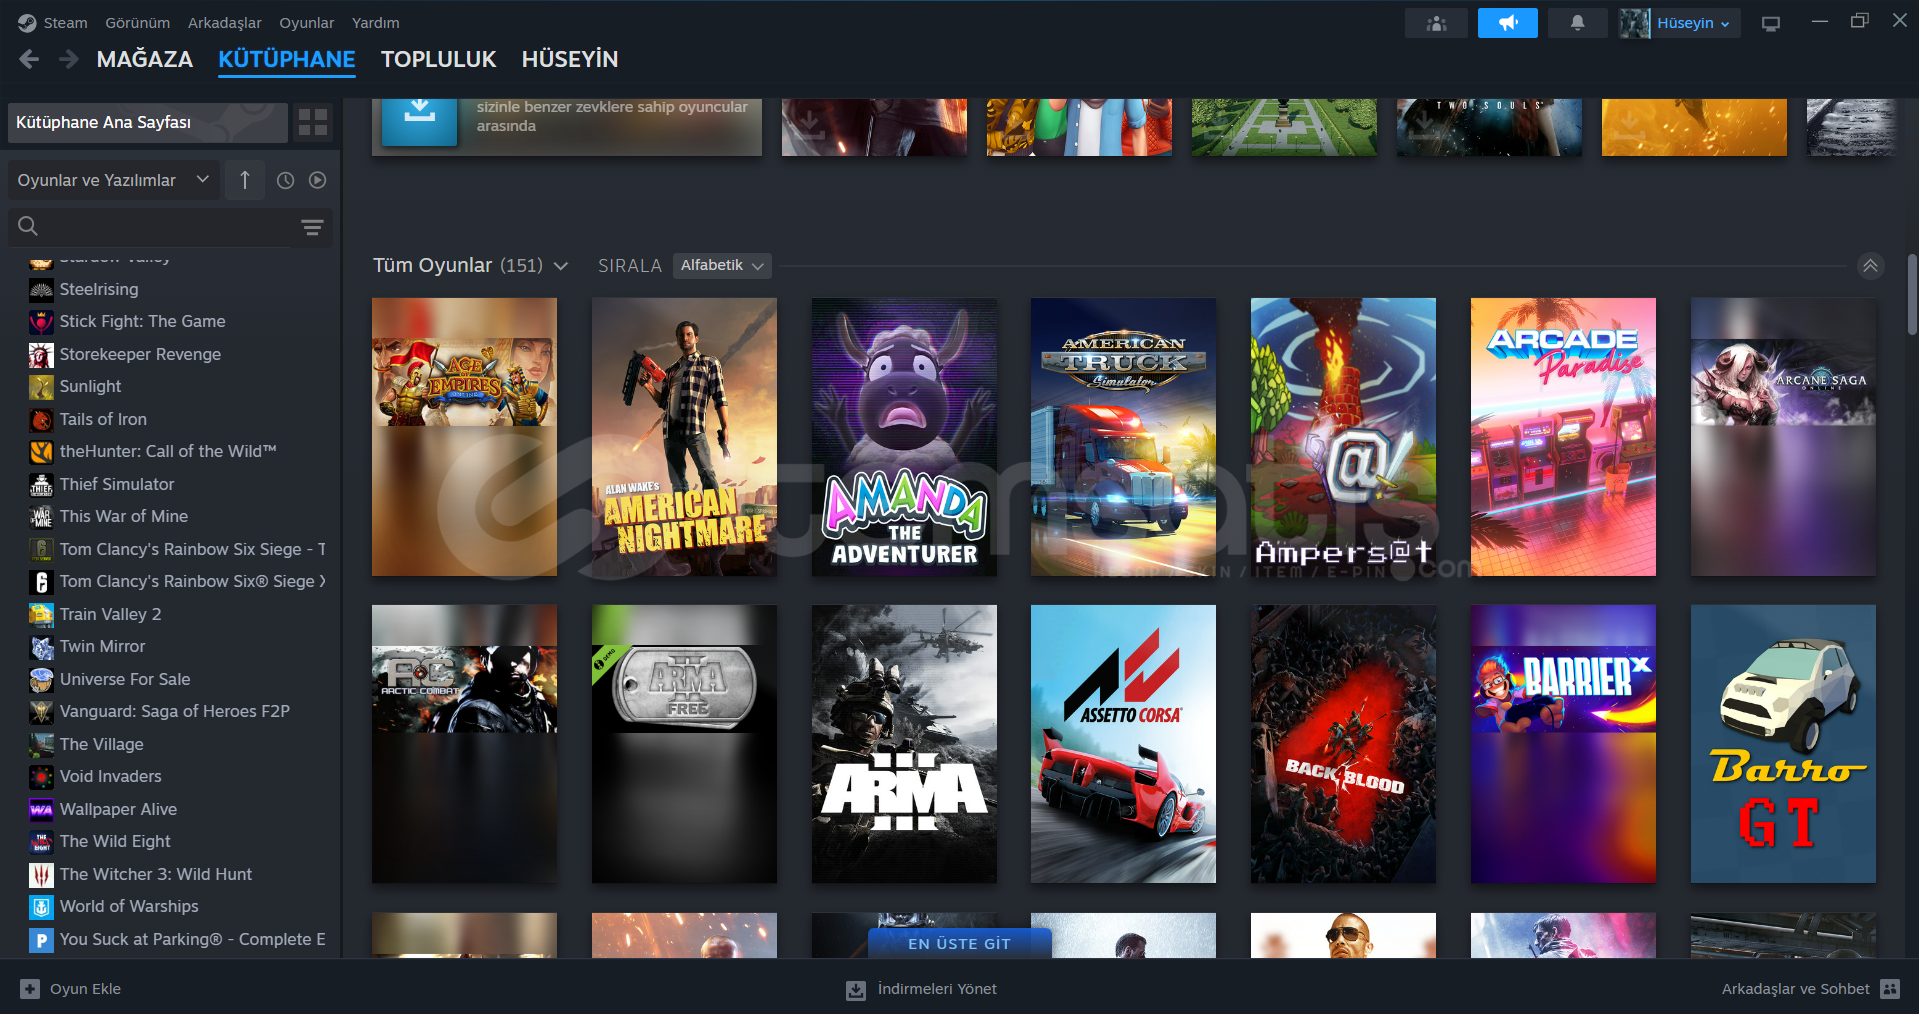The width and height of the screenshot is (1919, 1014).
Task: Click The Witcher 3: Wild Hunt icon
Action: click(41, 874)
